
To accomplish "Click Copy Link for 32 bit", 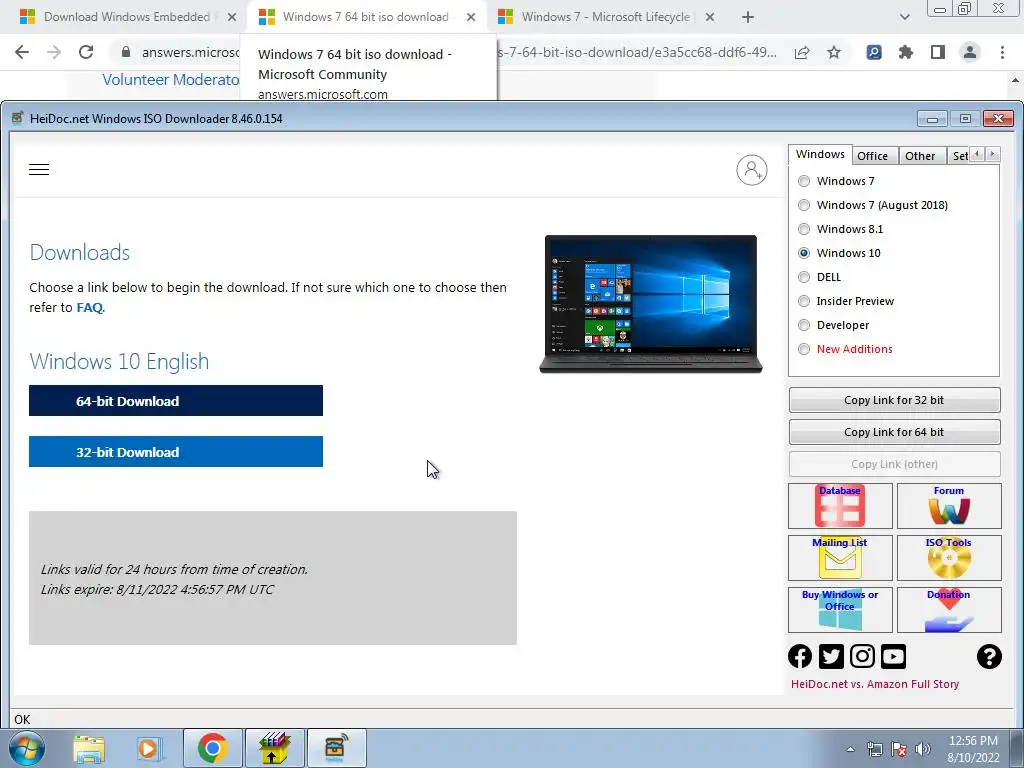I will tap(894, 400).
